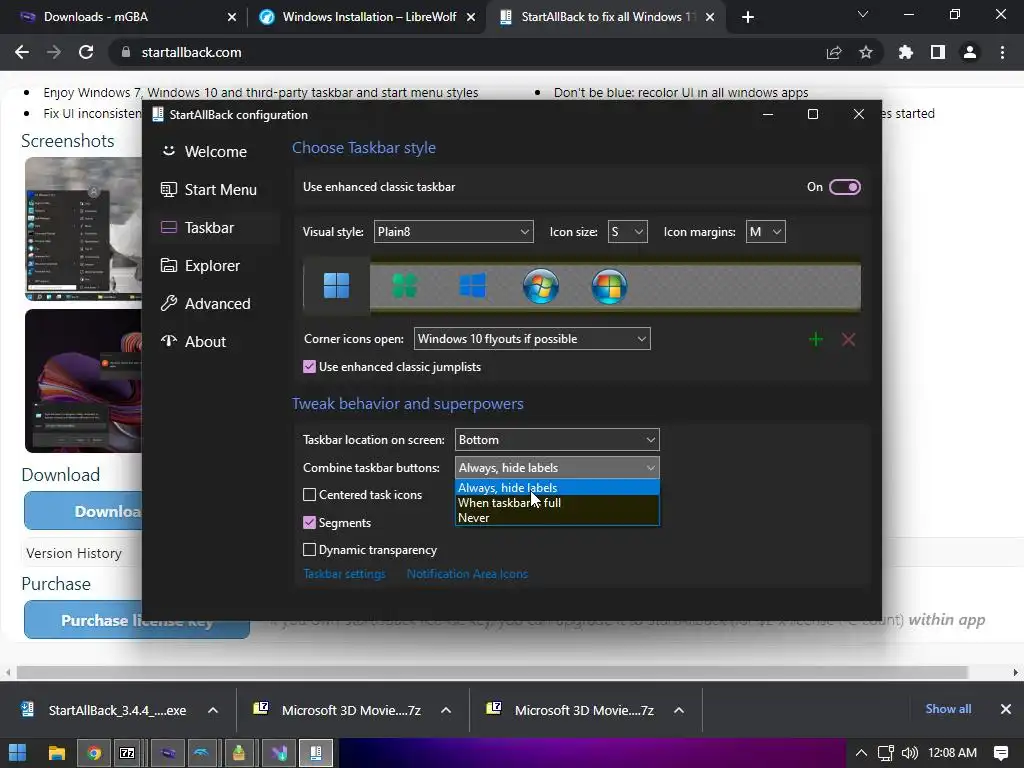Go back in the browser
This screenshot has width=1024, height=768.
pyautogui.click(x=22, y=52)
